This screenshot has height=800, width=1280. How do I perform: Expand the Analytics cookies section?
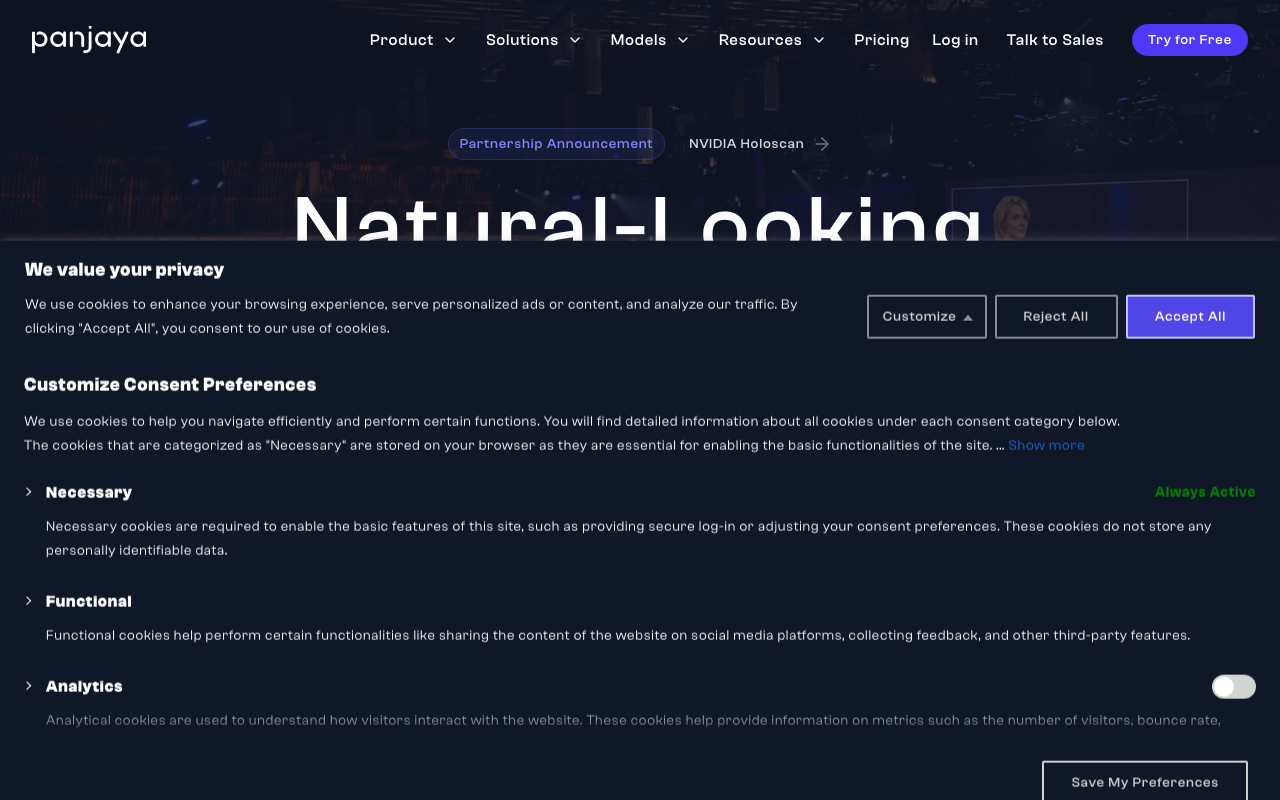pos(29,686)
